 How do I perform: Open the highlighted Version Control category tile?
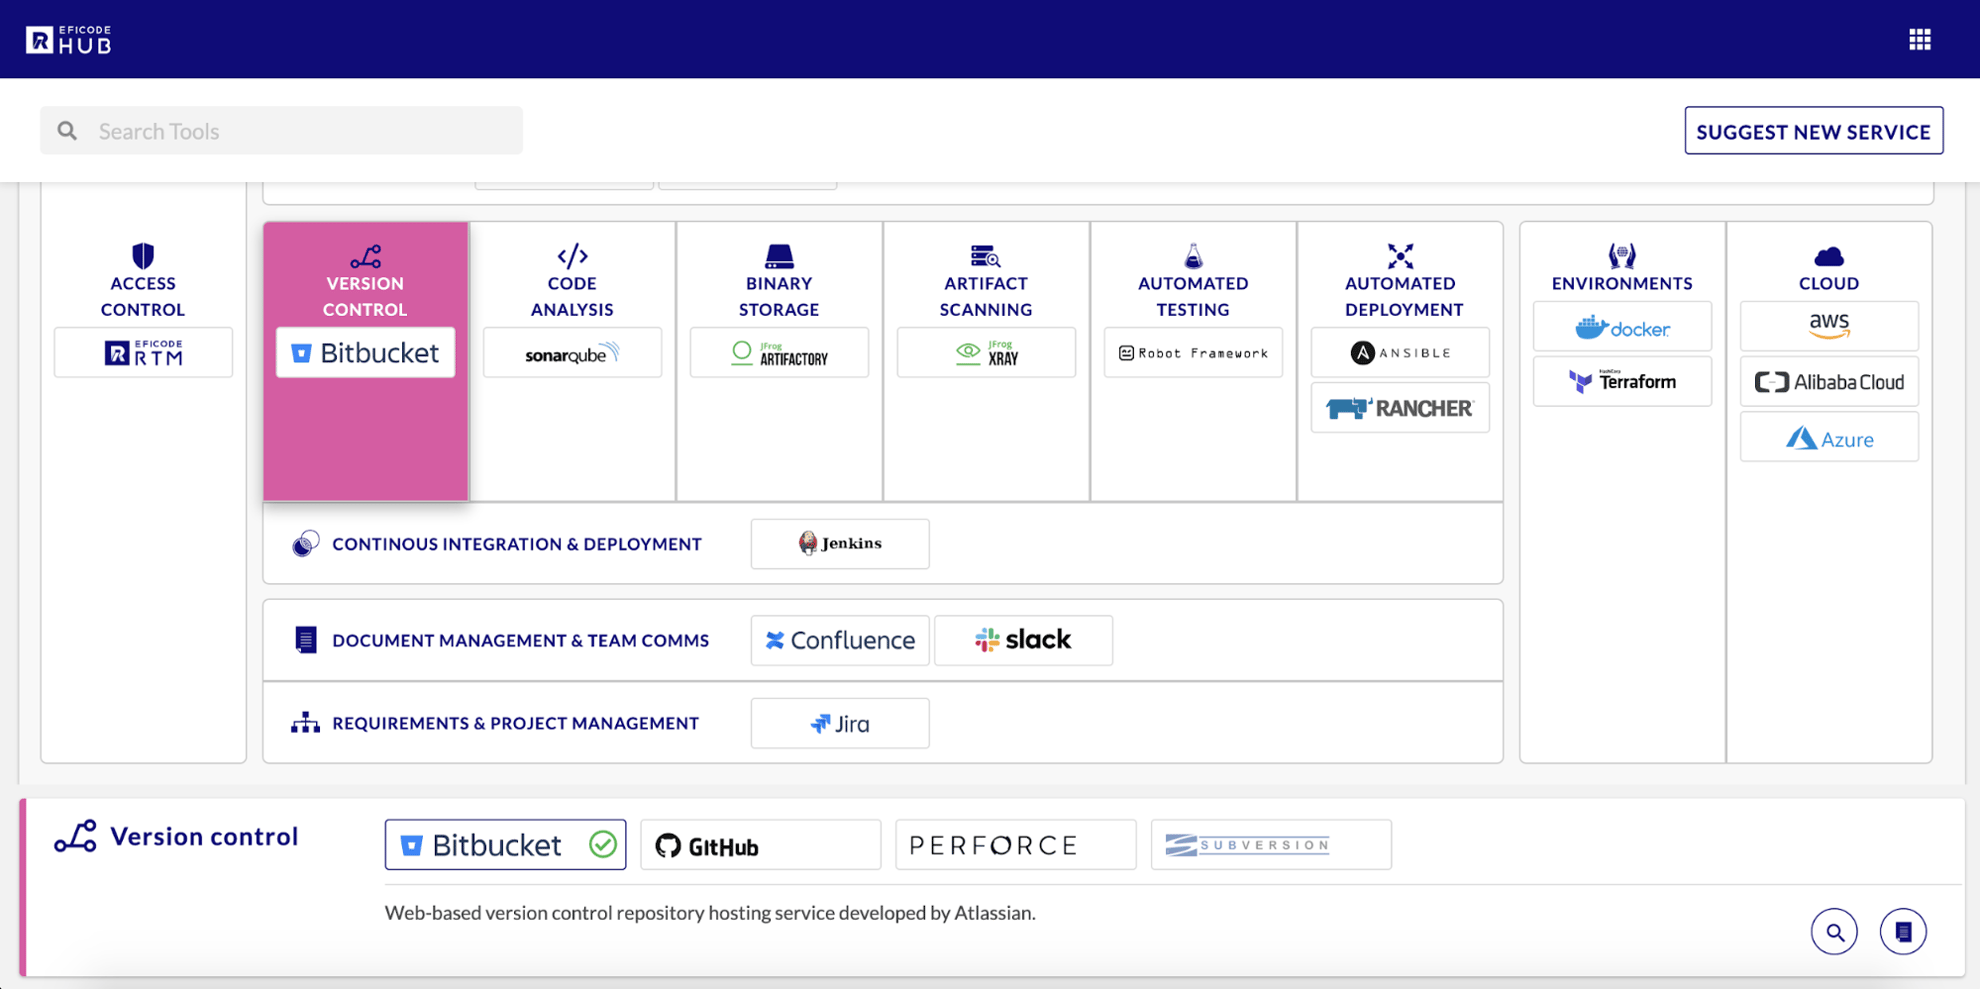(x=365, y=283)
